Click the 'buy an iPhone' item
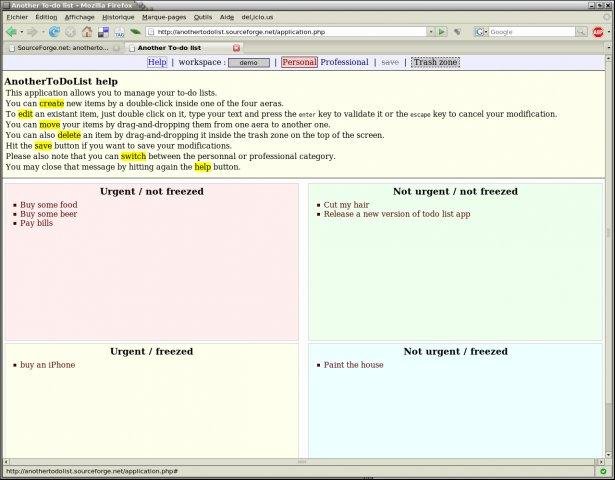Screen dimensions: 615x480 47,365
